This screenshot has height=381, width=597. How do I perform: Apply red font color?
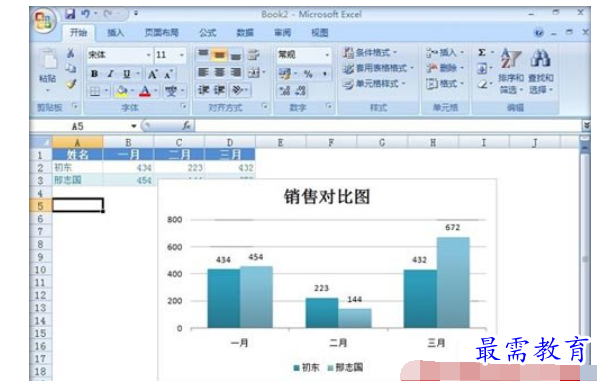tap(145, 91)
